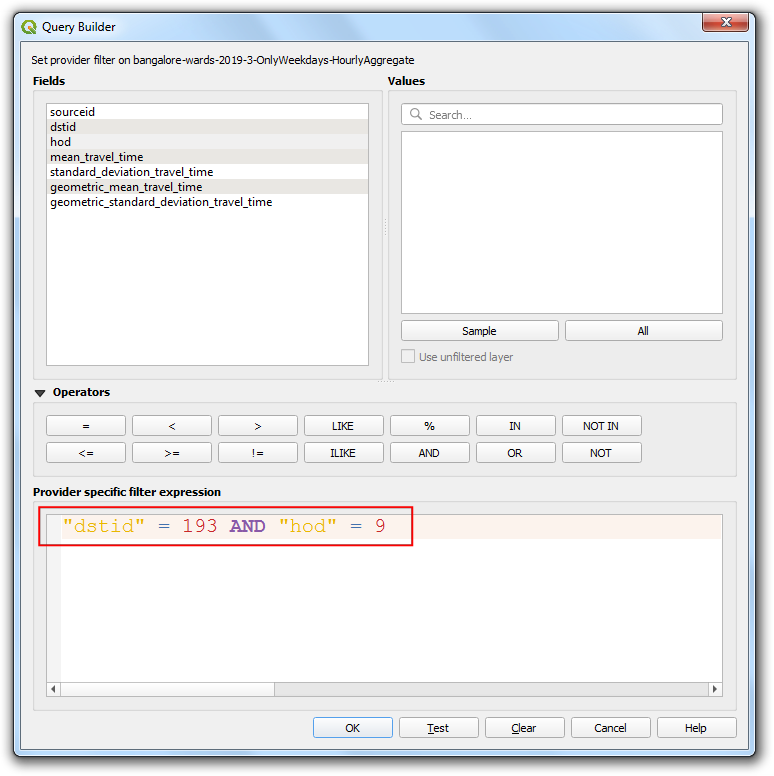Add the AND operator to expression
This screenshot has width=774, height=776.
pyautogui.click(x=429, y=453)
